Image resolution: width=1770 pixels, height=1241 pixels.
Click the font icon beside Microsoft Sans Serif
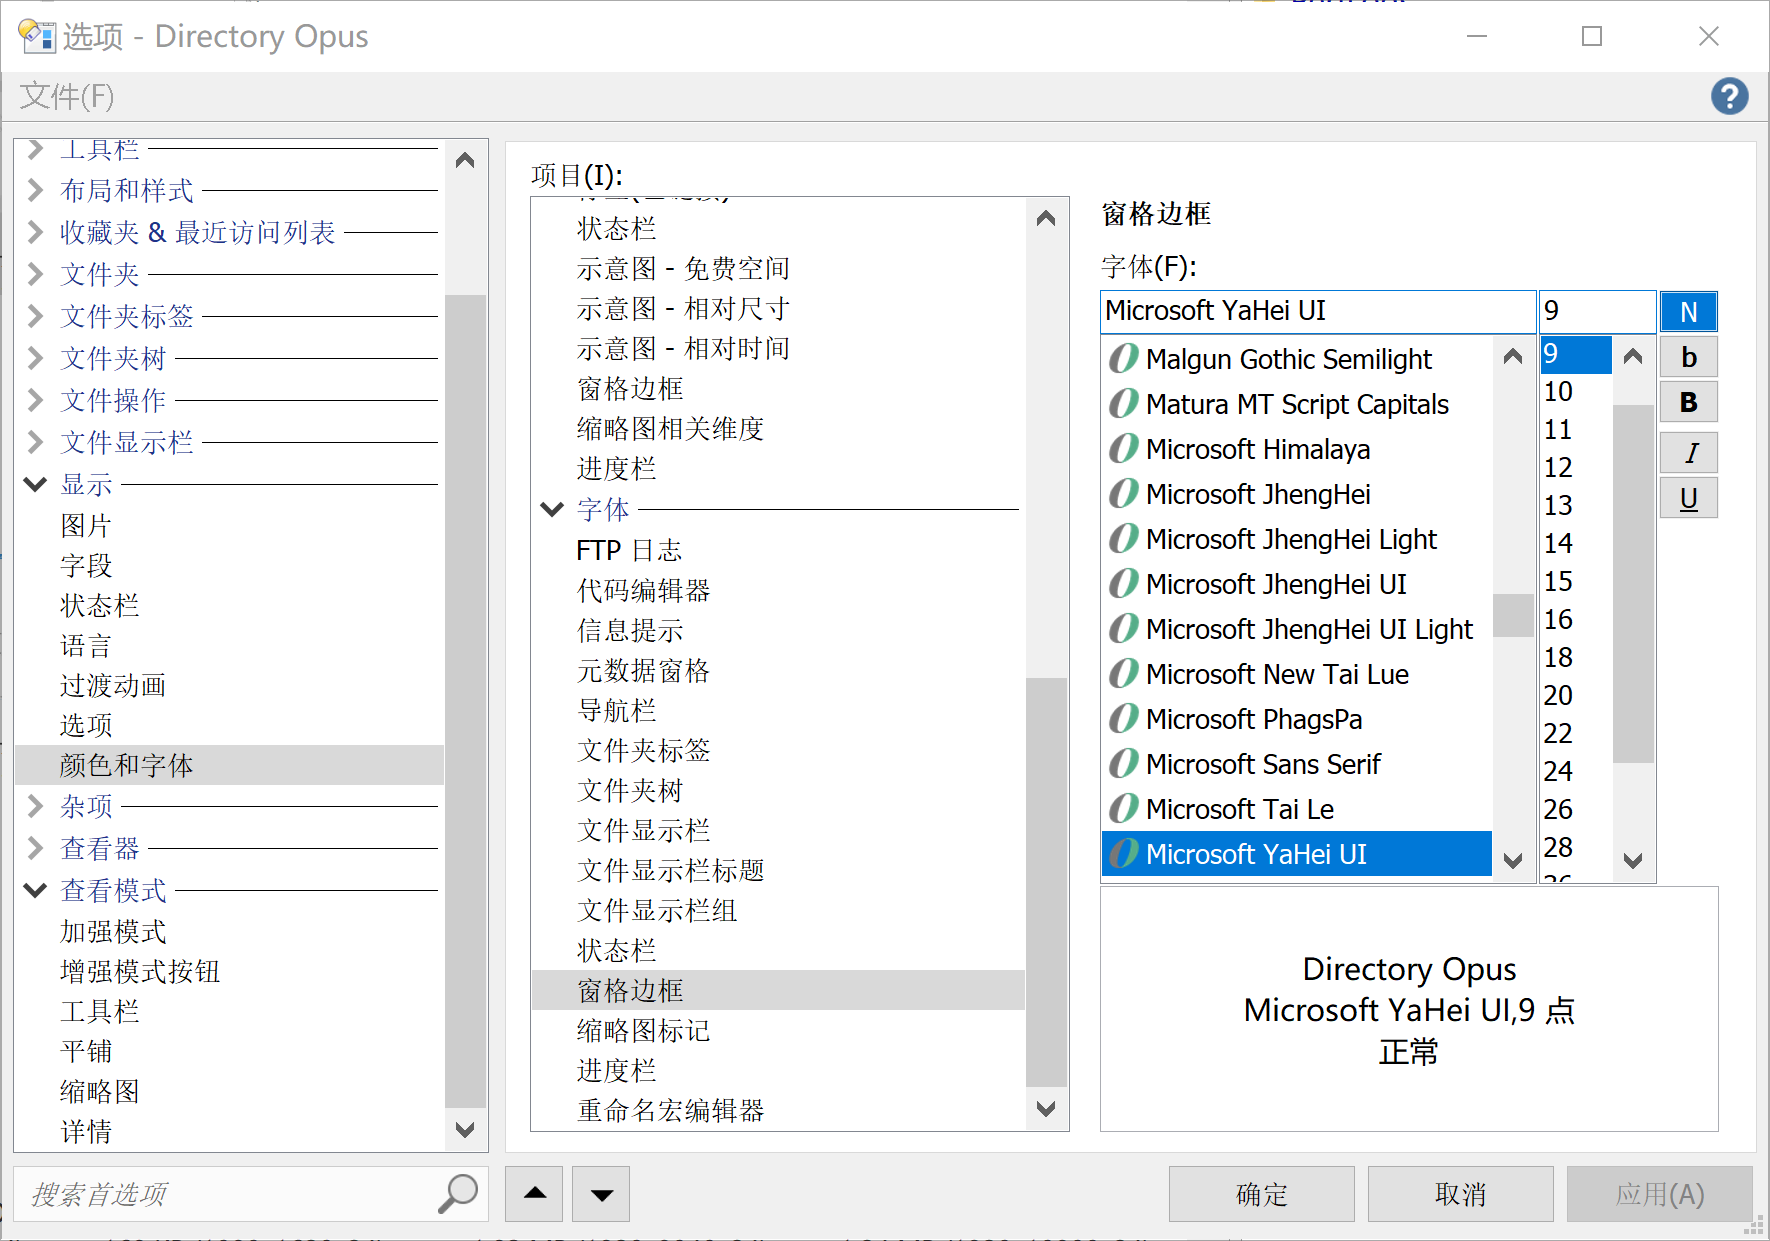(1124, 763)
